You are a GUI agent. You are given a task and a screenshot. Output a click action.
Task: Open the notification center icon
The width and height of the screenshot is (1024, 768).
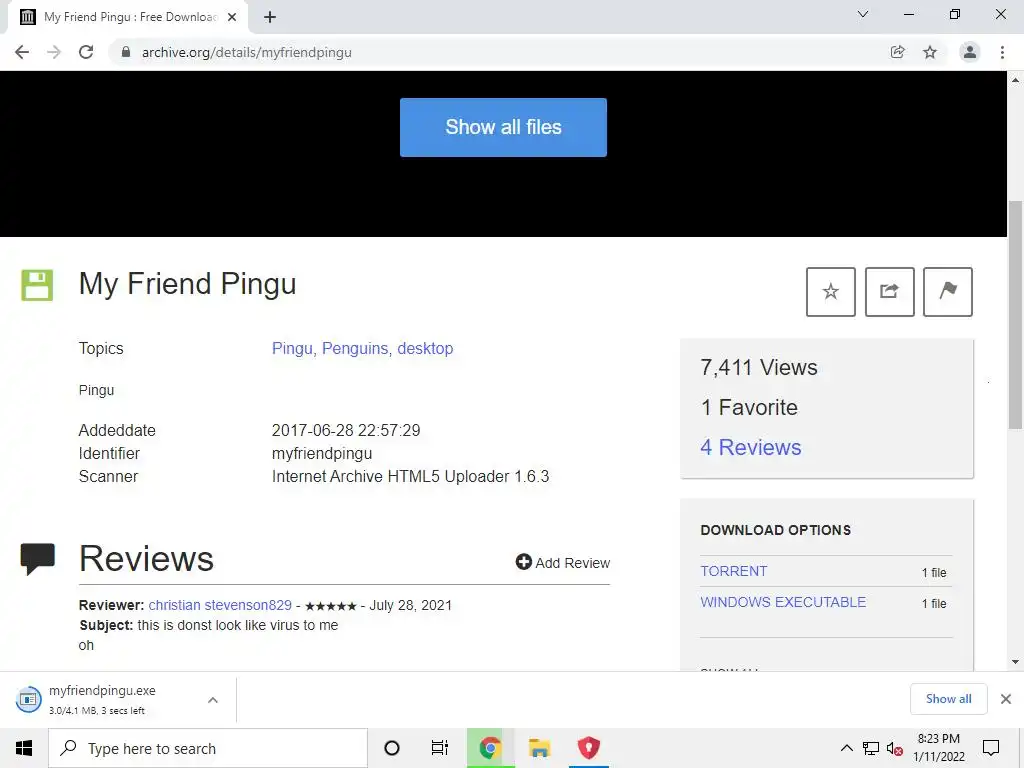[991, 748]
